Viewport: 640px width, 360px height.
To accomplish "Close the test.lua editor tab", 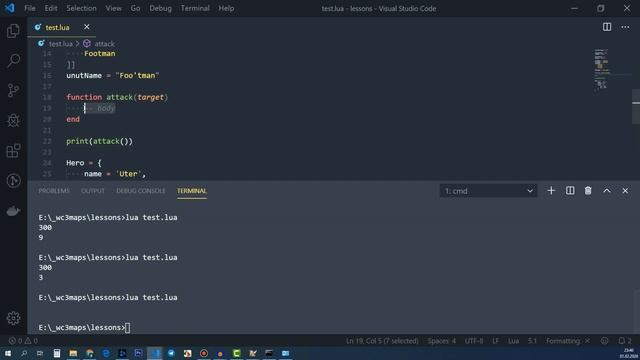I will [87, 27].
